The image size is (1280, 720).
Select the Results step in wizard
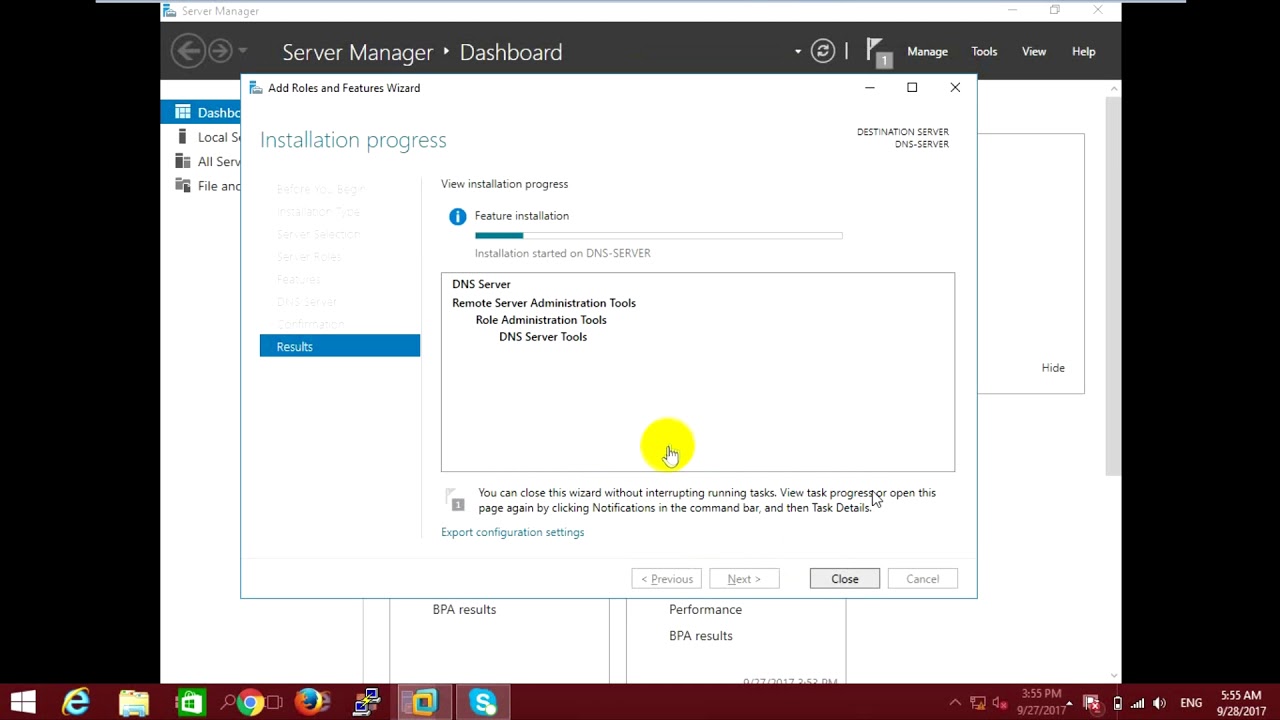[x=340, y=346]
